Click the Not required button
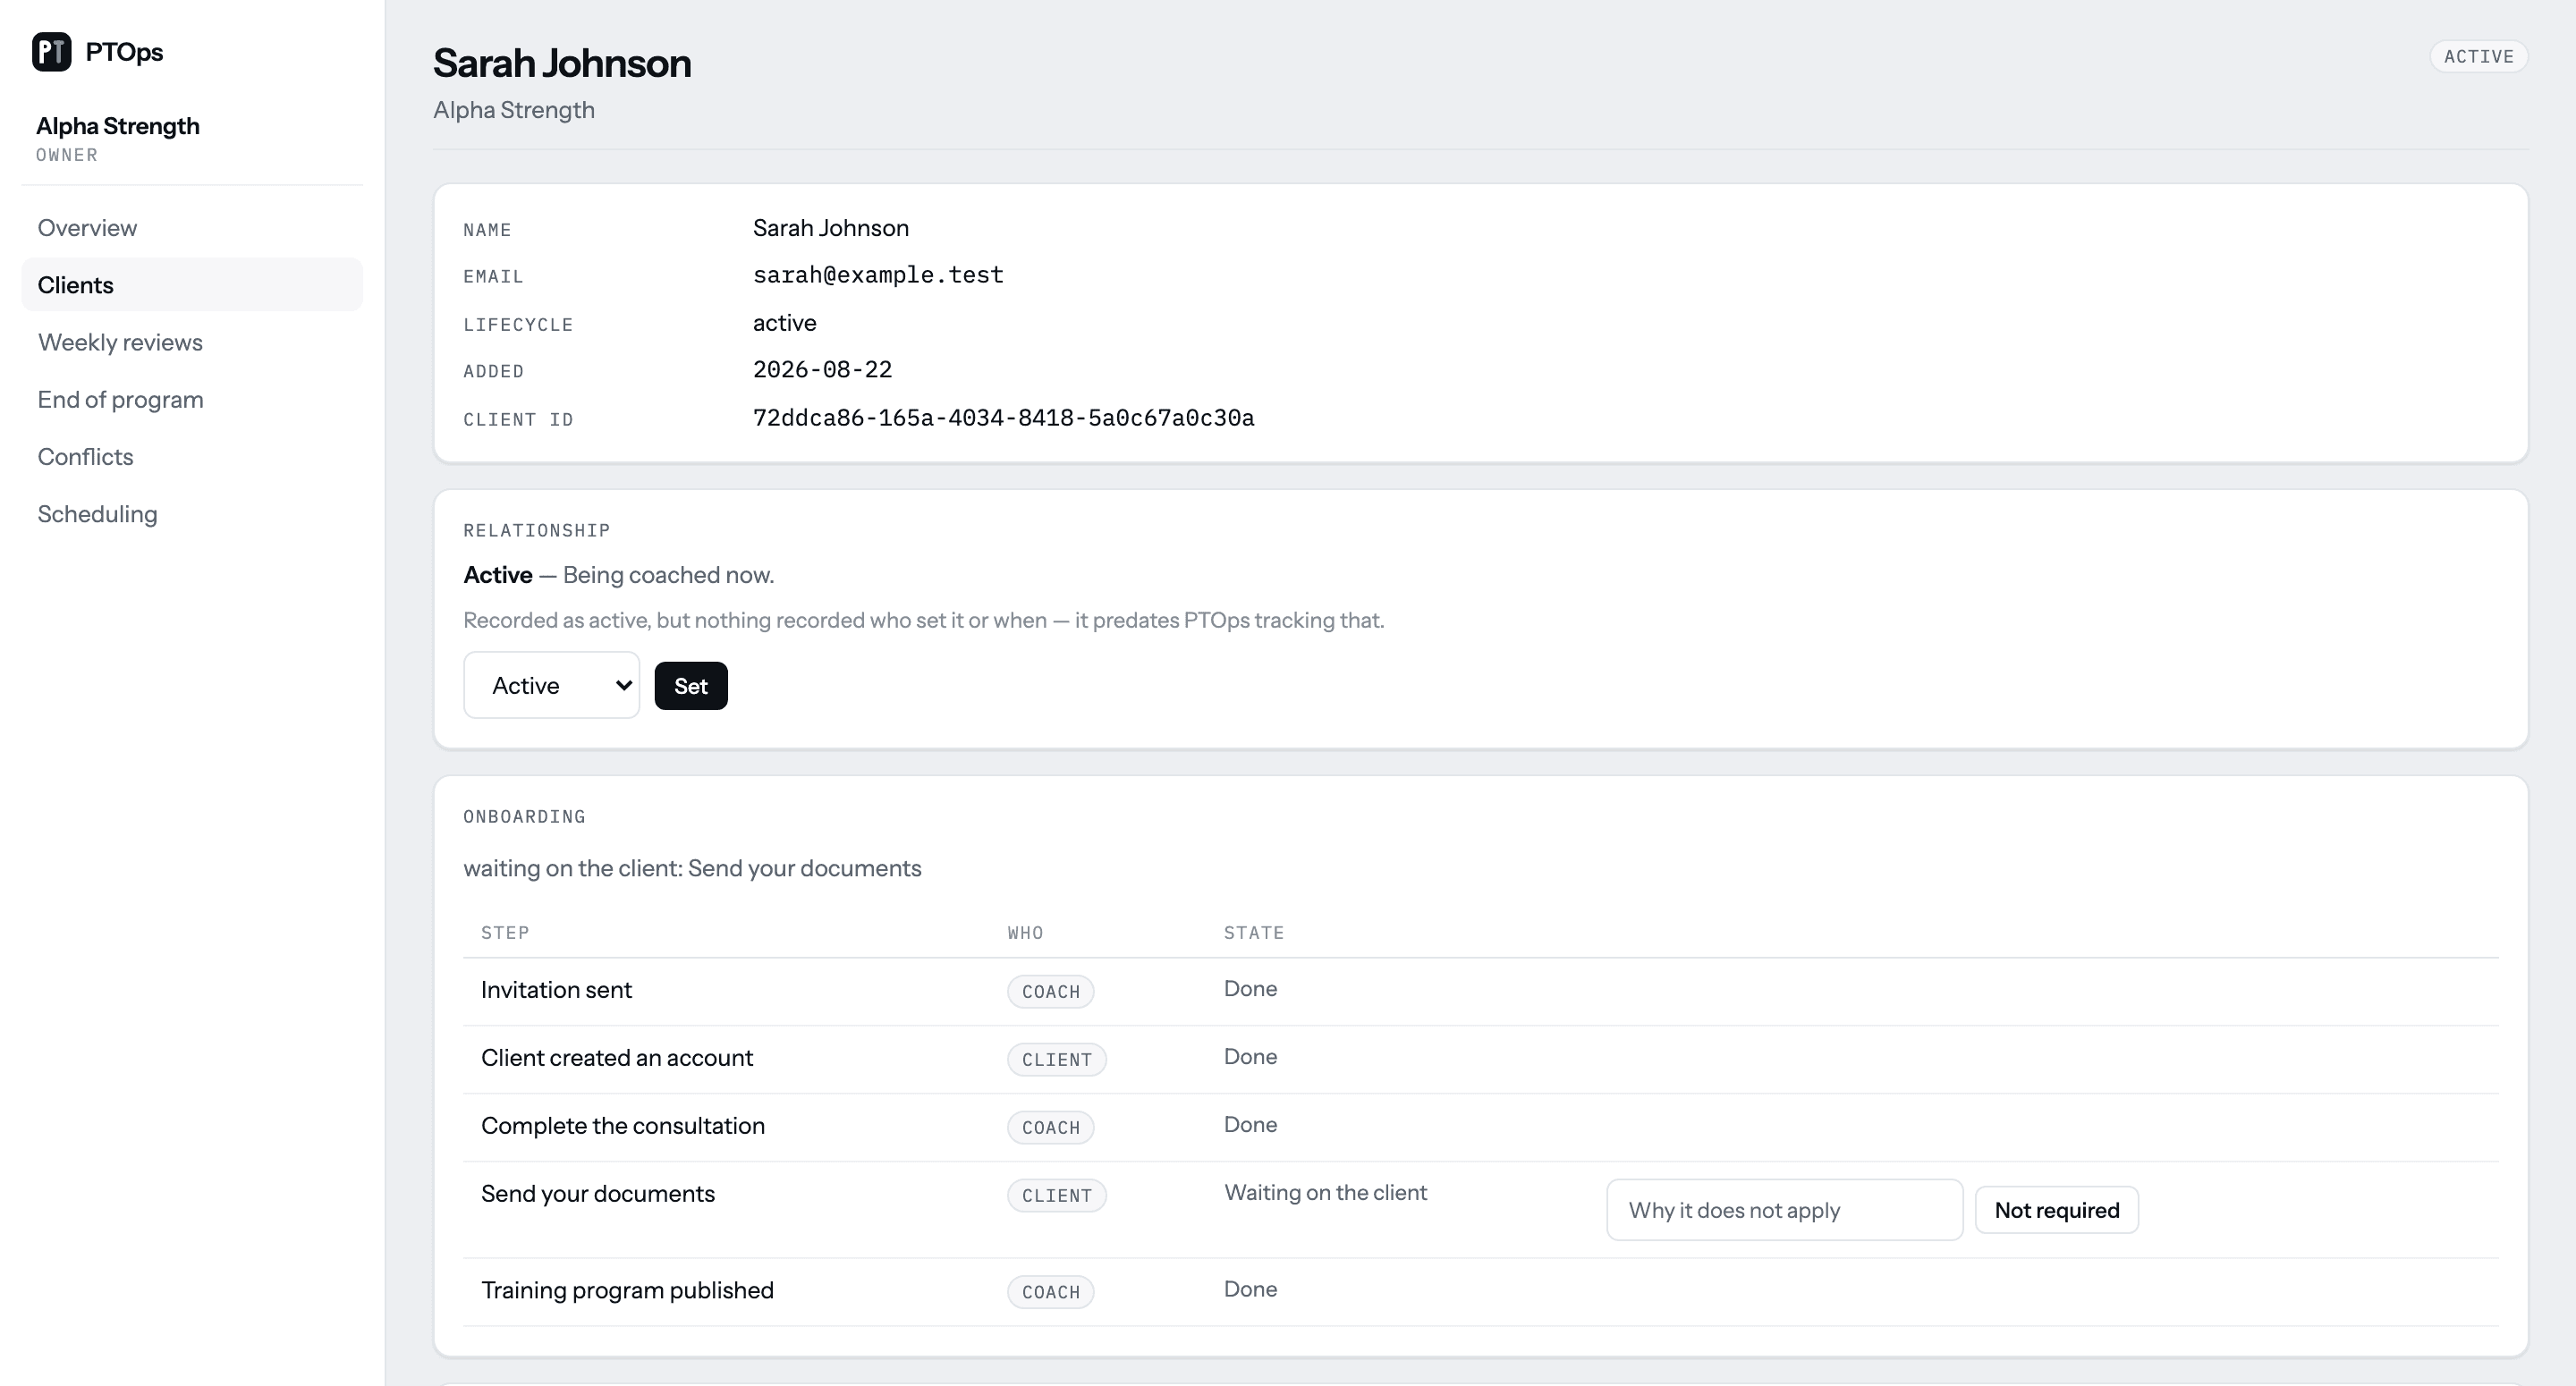2576x1386 pixels. 2057,1210
